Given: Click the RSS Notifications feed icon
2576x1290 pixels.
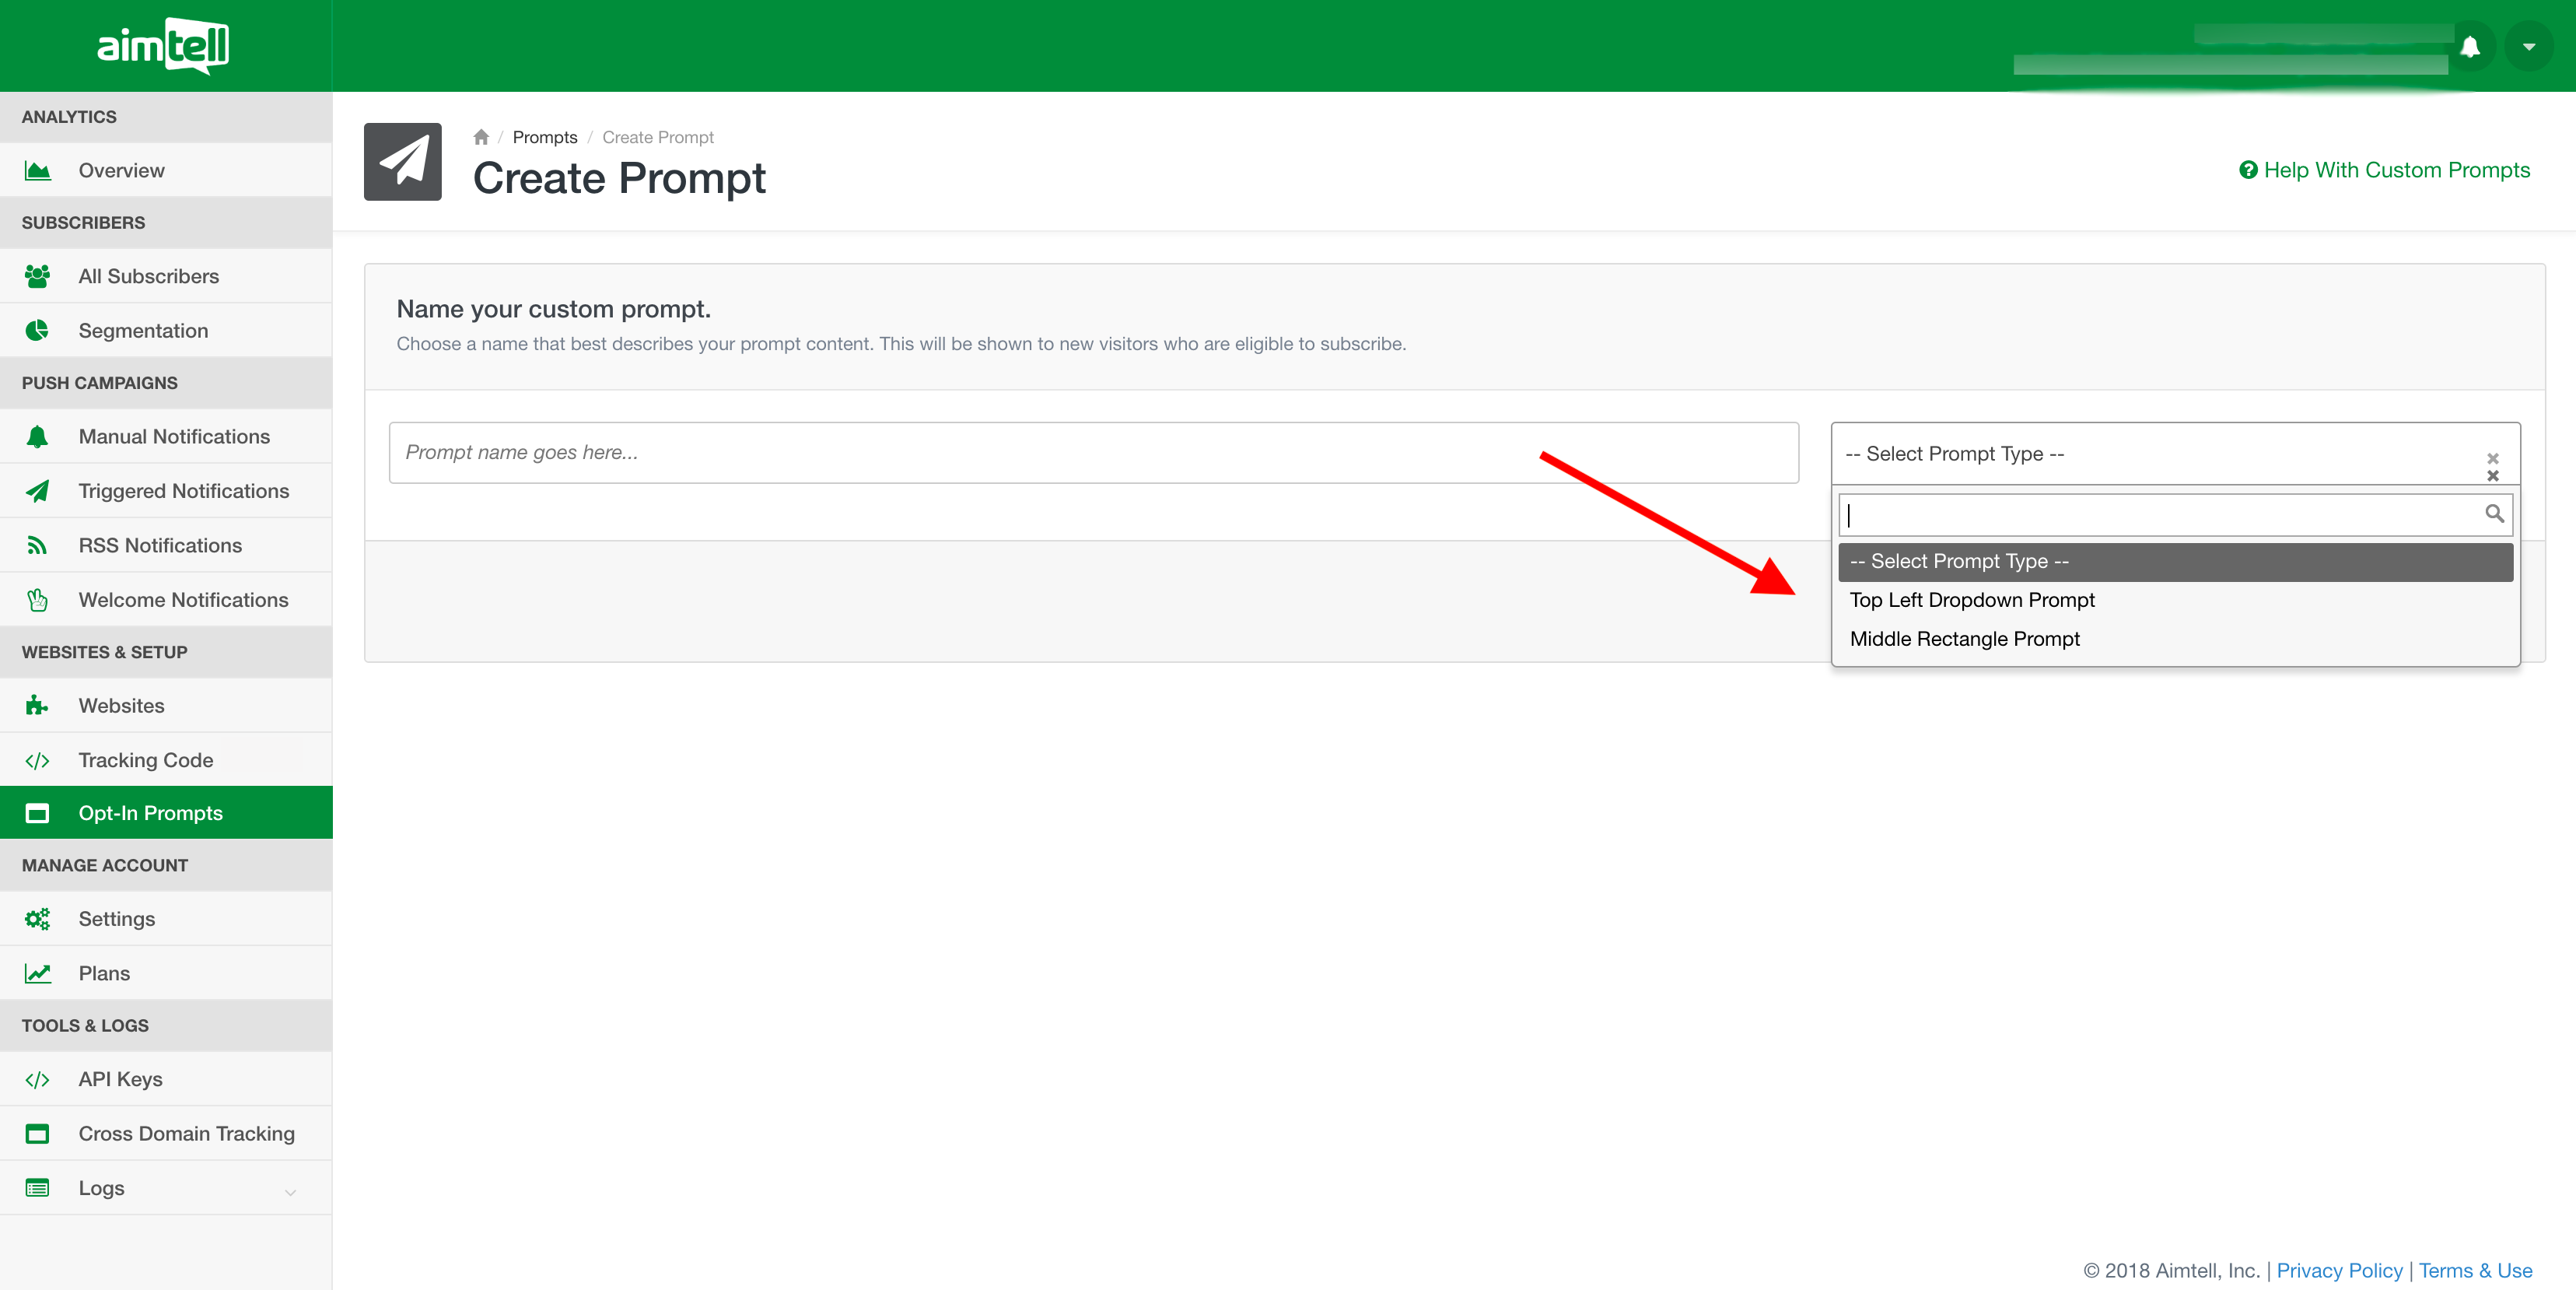Looking at the screenshot, I should point(38,545).
